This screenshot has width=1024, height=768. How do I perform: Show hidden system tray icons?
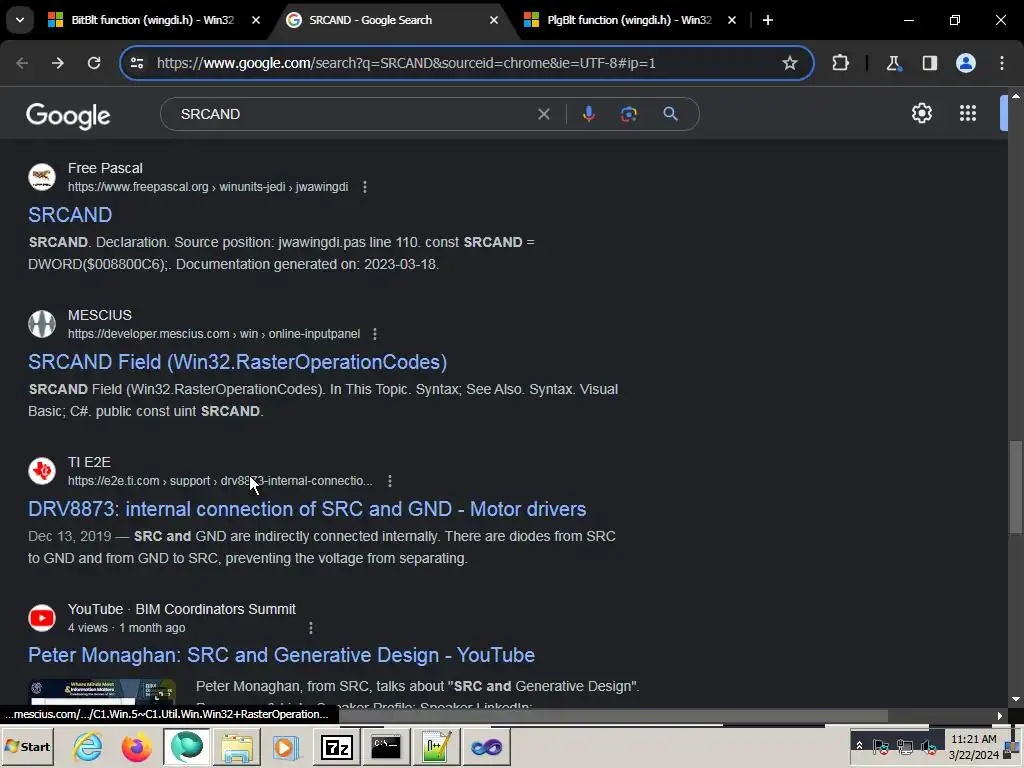point(859,746)
